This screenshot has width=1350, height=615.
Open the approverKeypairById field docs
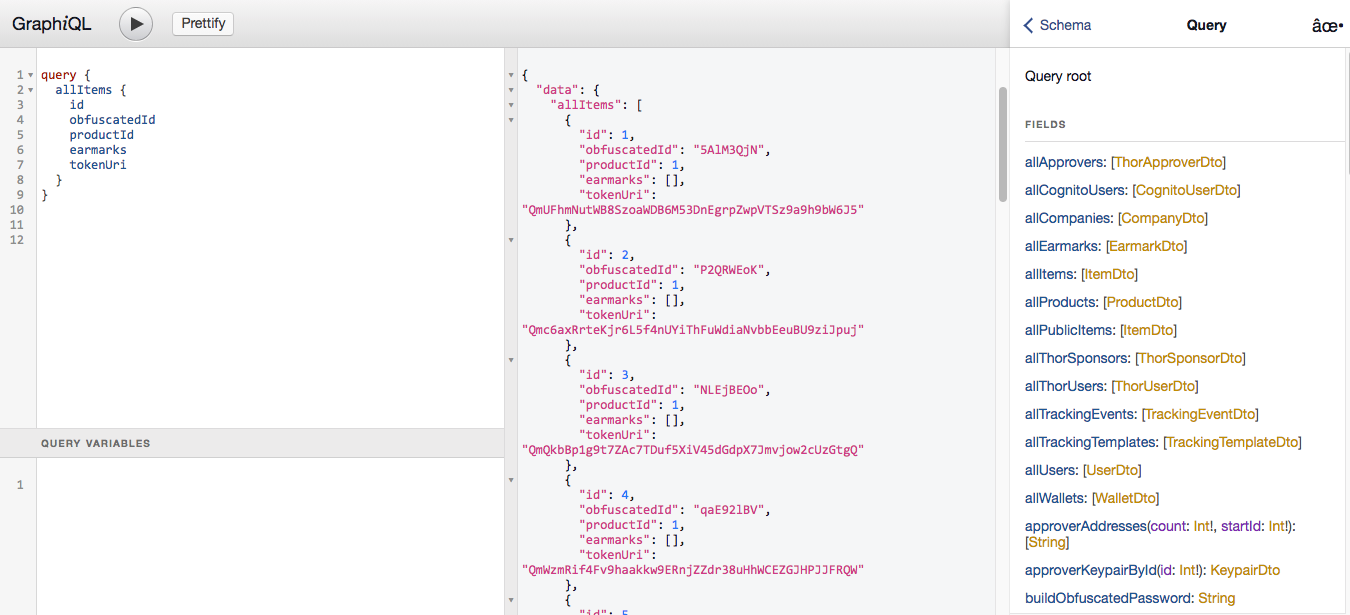(x=1090, y=570)
